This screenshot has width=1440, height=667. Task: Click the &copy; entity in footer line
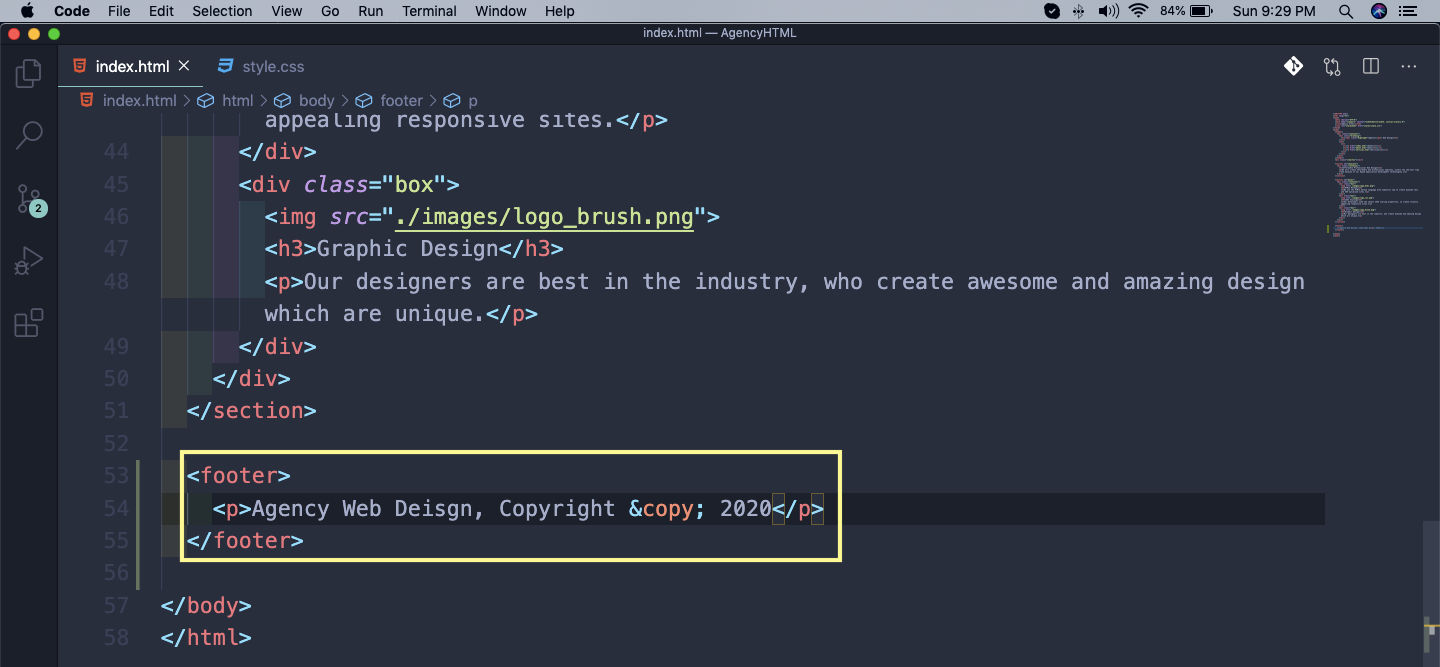click(x=667, y=509)
